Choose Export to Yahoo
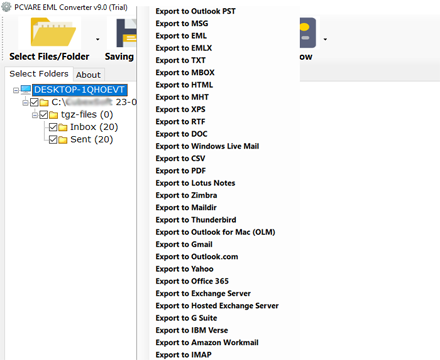 [x=184, y=269]
